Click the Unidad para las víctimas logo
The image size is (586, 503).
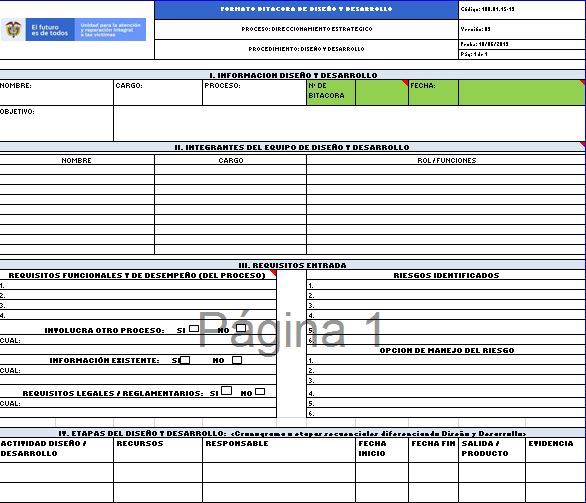tap(110, 30)
